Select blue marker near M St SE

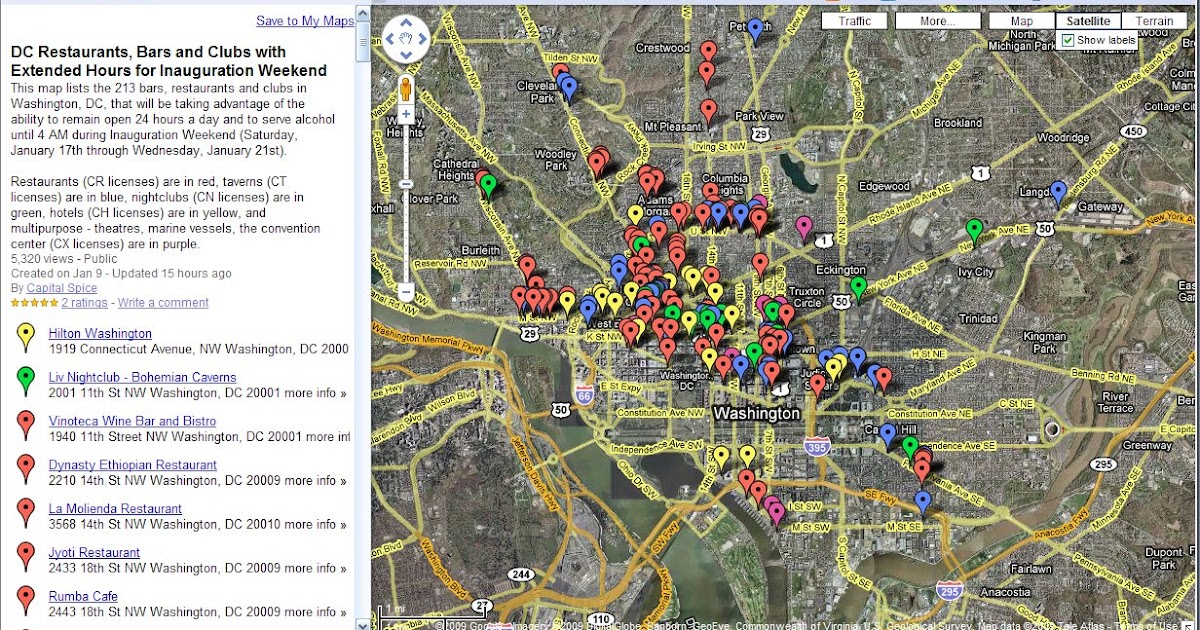coord(922,501)
